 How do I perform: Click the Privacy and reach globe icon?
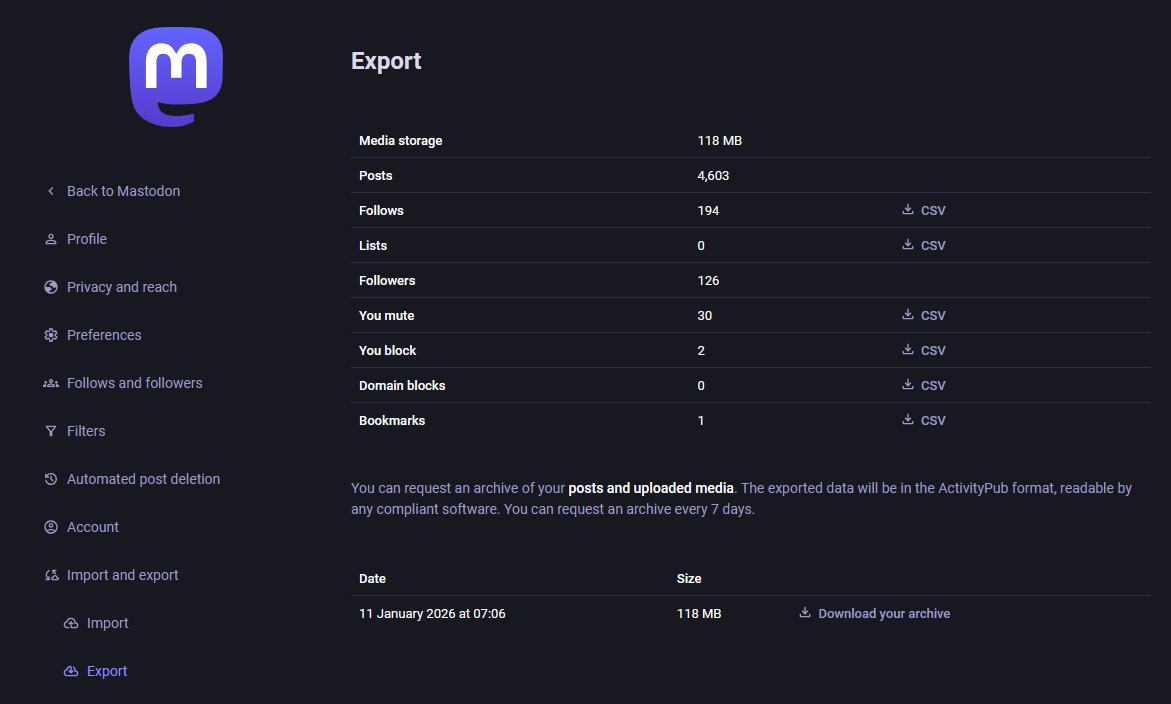click(51, 287)
